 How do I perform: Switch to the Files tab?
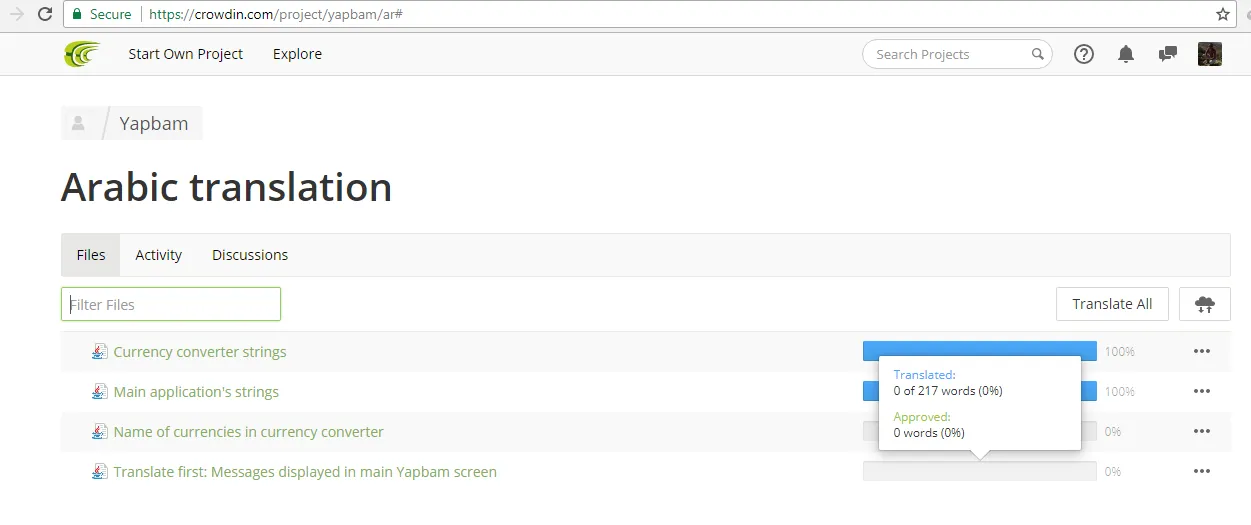tap(91, 255)
